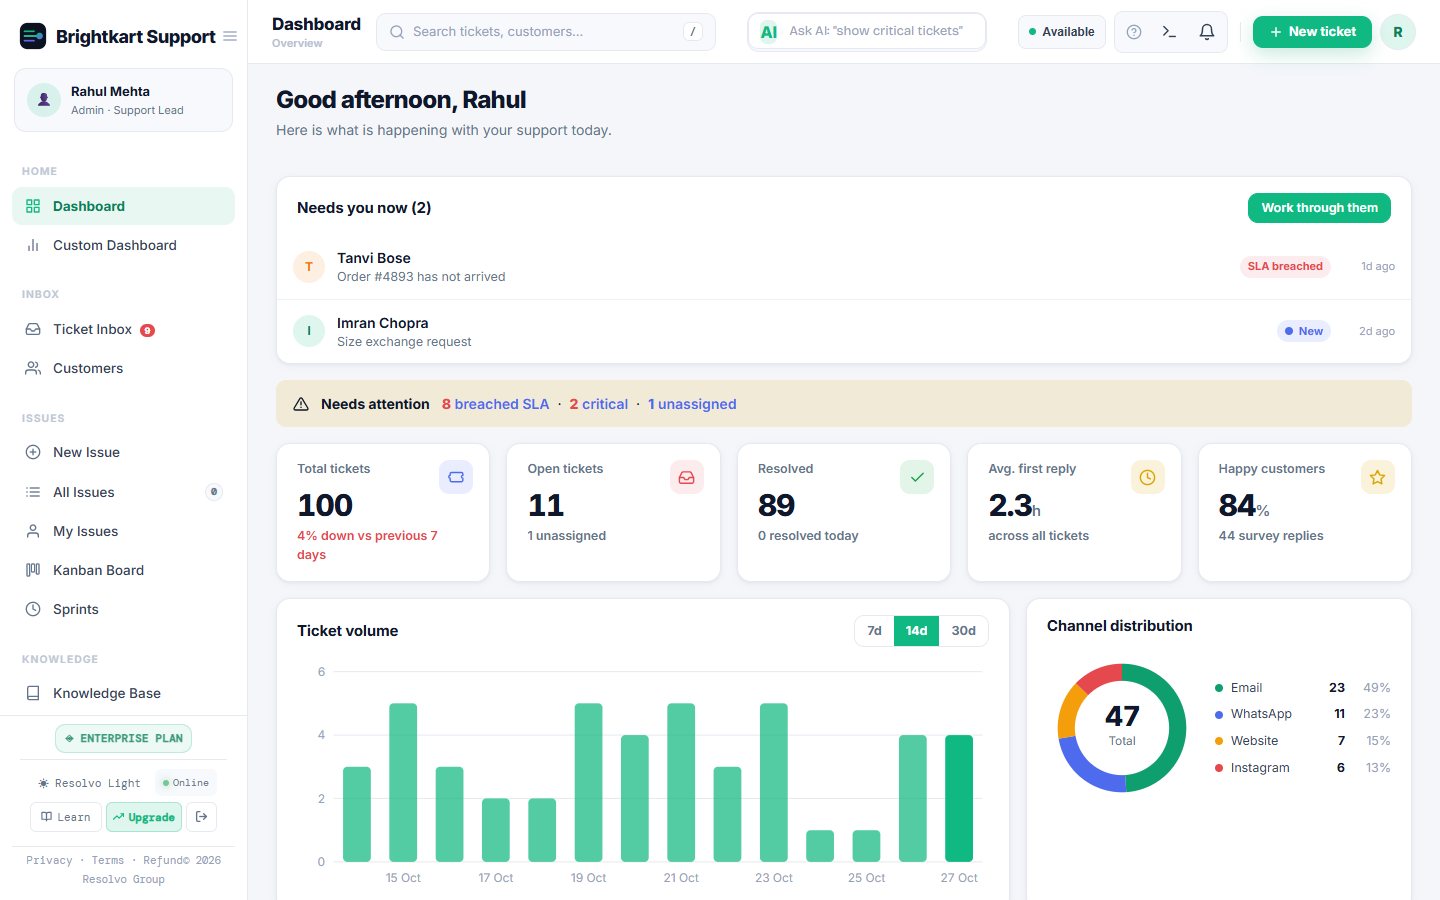Click the Upgrade button
The width and height of the screenshot is (1440, 900).
(144, 817)
